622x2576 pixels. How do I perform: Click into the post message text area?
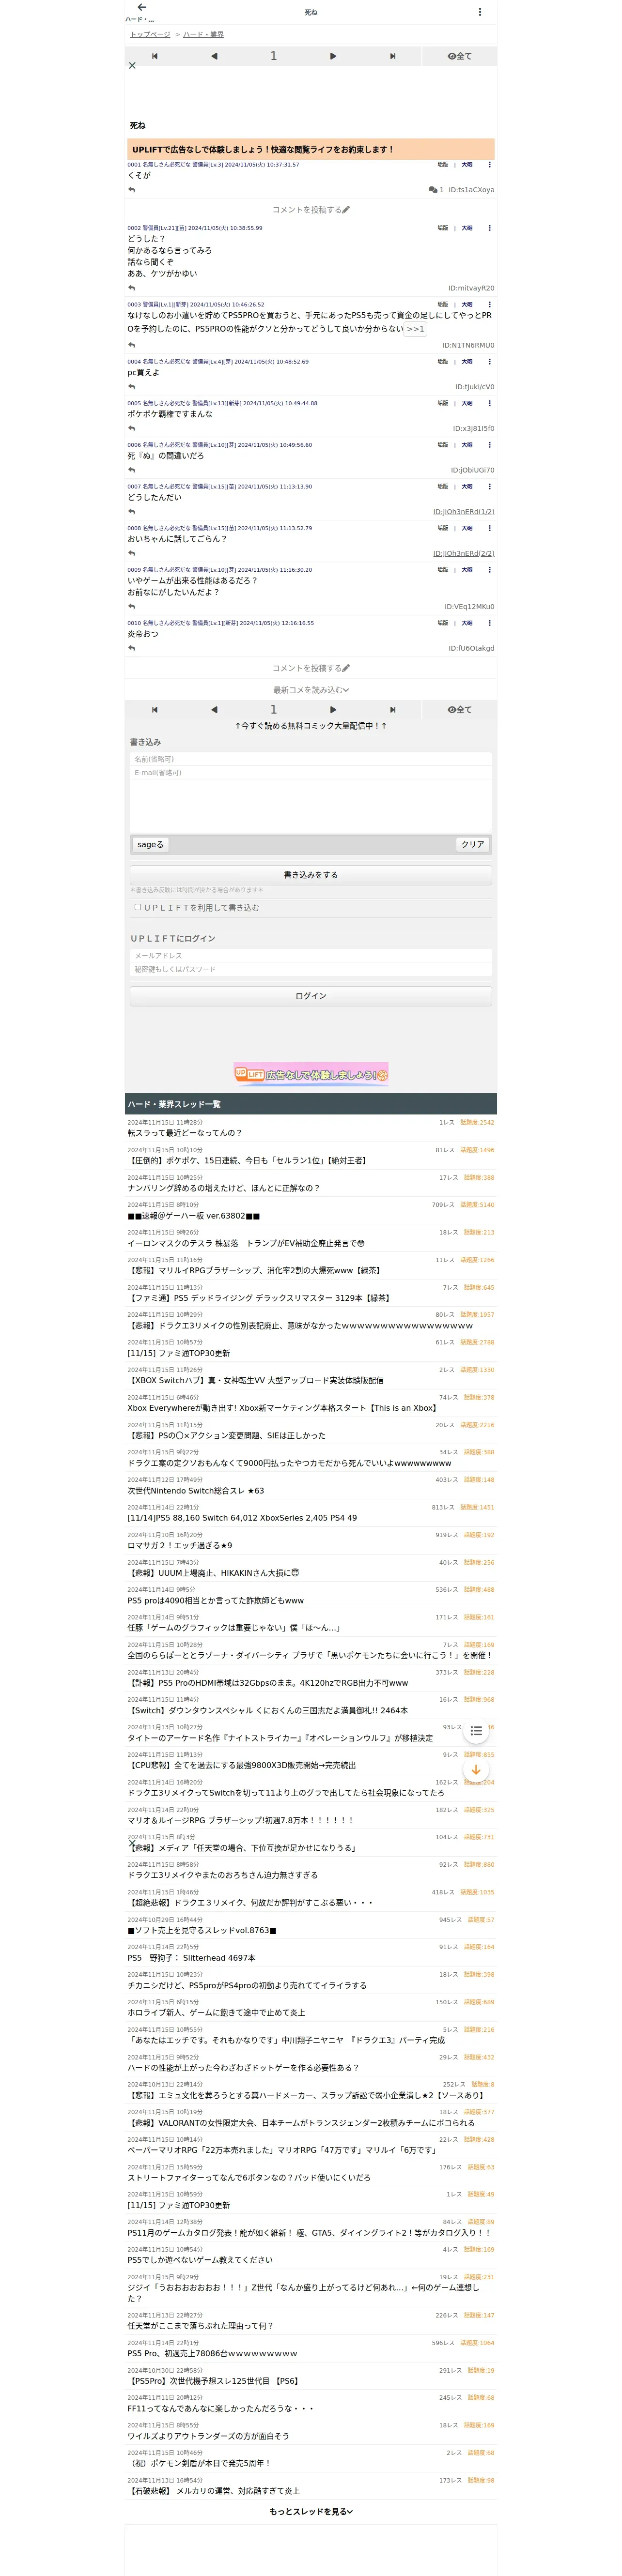pyautogui.click(x=311, y=806)
